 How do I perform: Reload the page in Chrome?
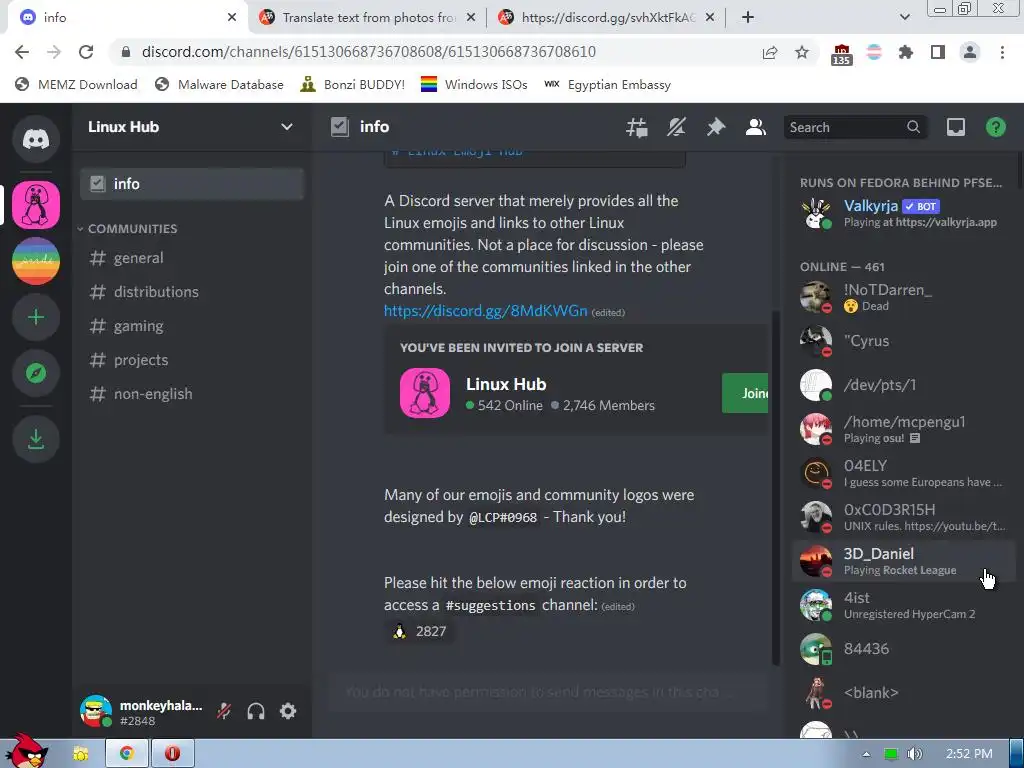86,52
